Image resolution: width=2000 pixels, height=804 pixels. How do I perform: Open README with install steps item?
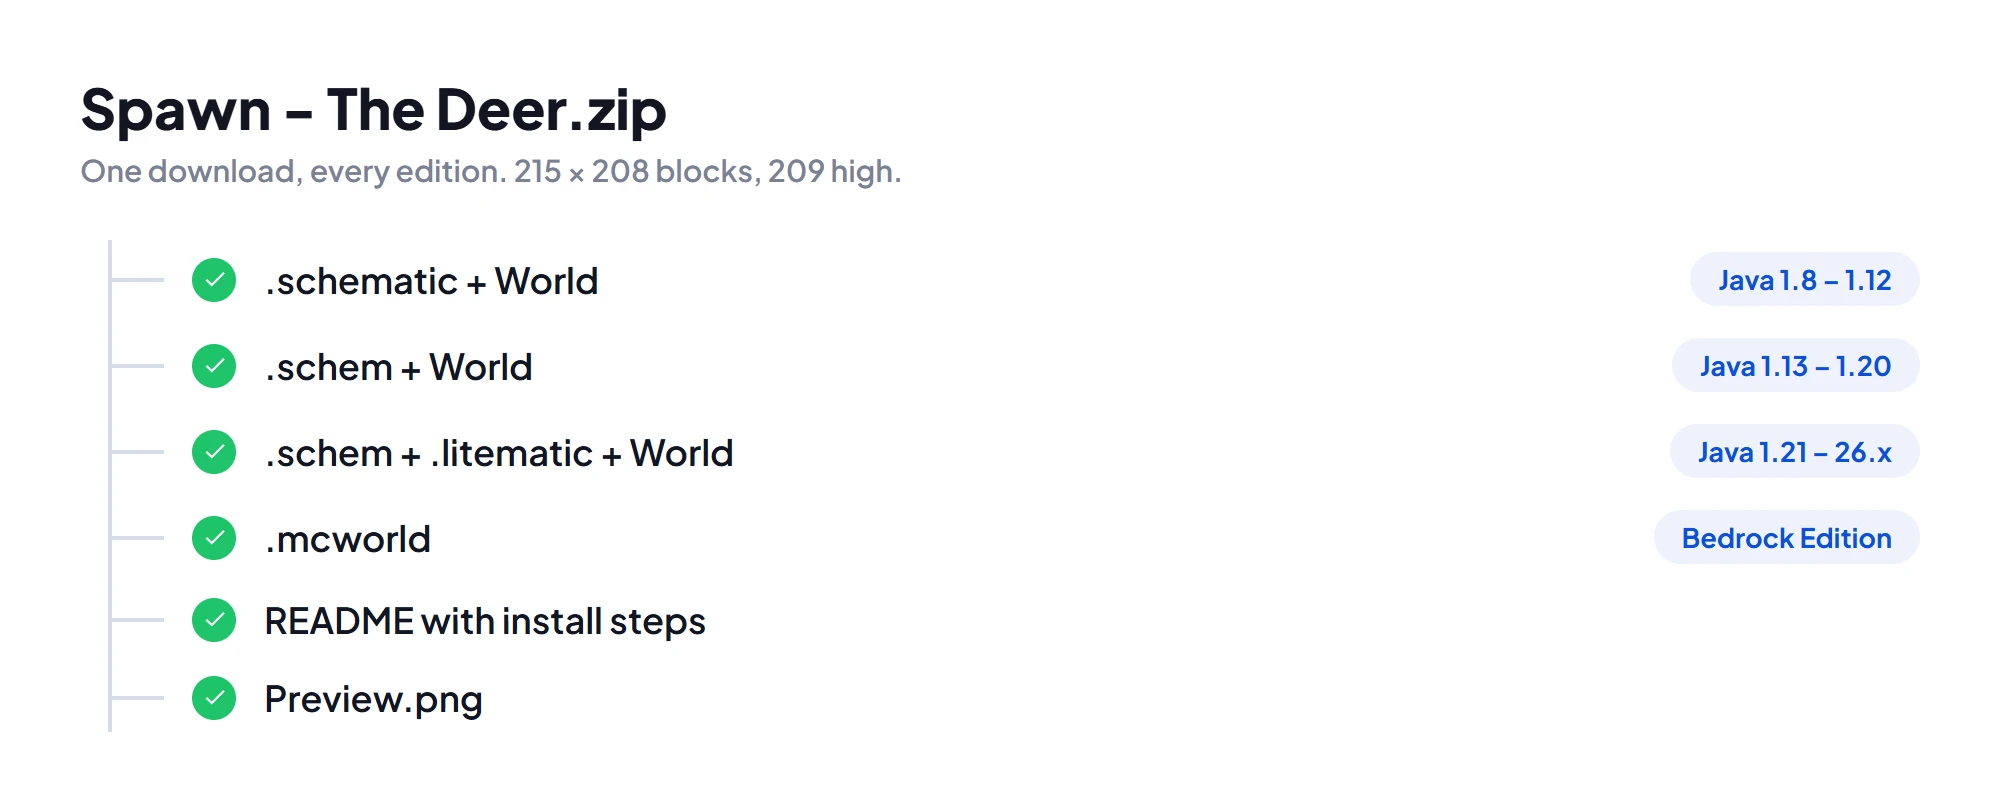(485, 621)
